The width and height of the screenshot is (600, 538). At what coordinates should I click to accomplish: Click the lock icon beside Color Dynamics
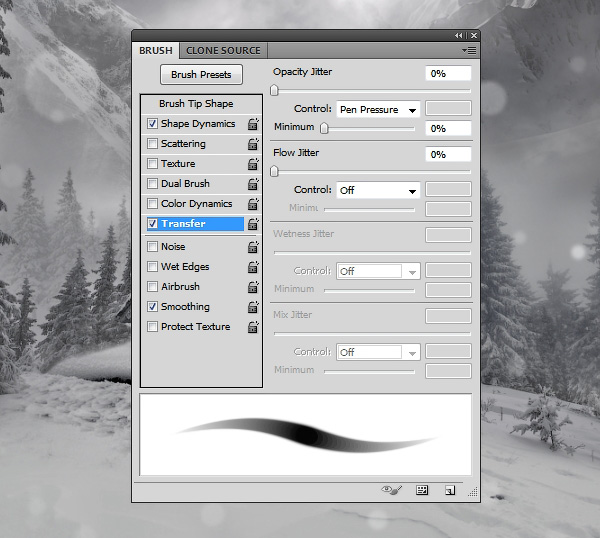pos(253,204)
